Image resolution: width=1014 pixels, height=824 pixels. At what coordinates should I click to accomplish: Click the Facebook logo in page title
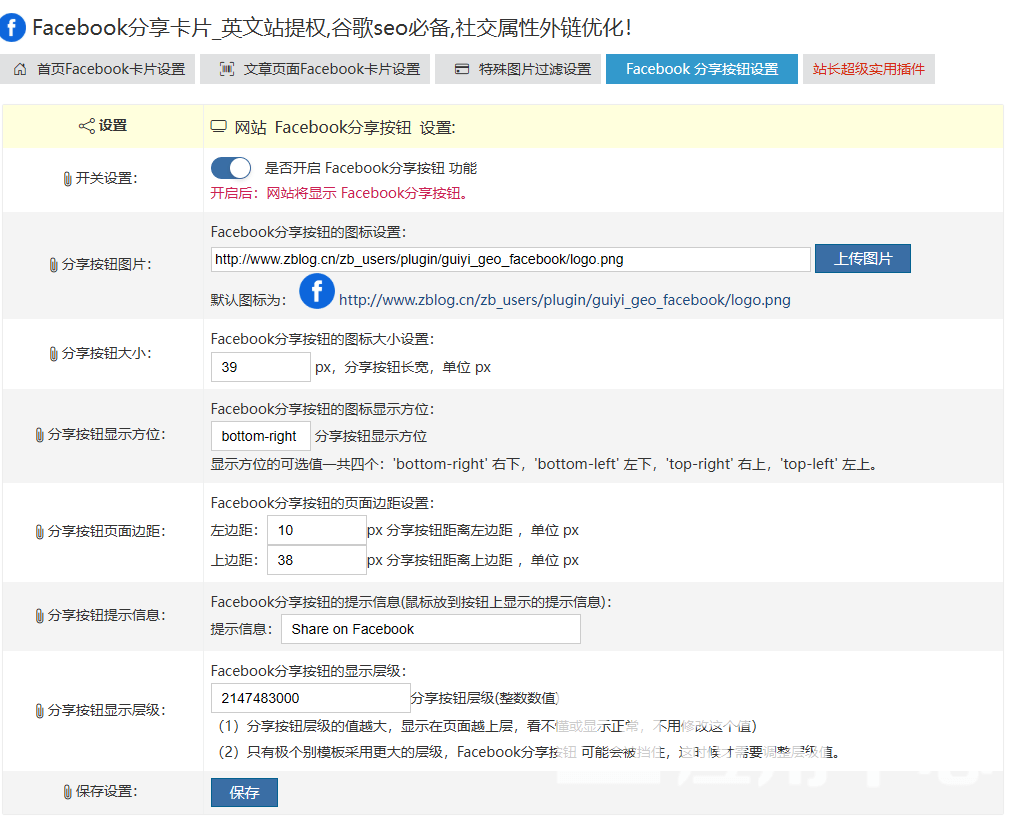[x=14, y=27]
